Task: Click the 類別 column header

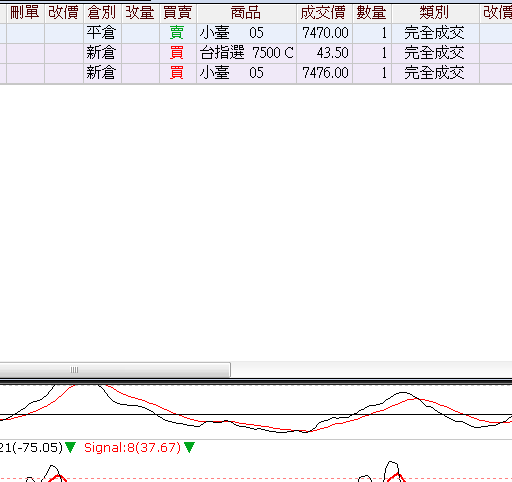Action: click(x=435, y=13)
